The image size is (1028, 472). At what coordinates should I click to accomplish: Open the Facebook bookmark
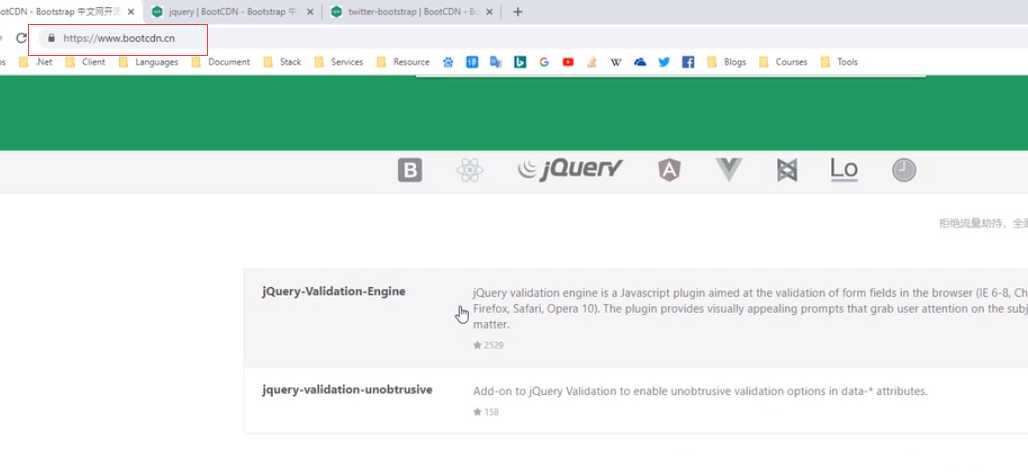click(688, 62)
